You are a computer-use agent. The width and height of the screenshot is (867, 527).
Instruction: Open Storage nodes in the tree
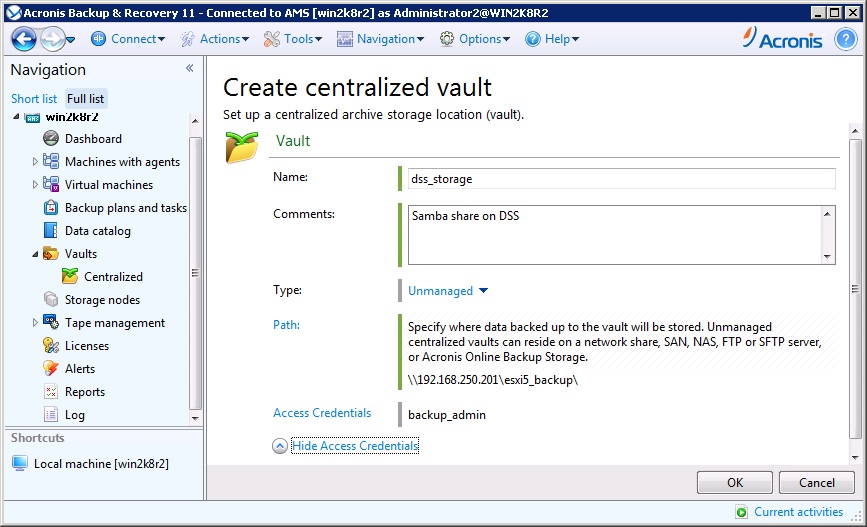point(102,300)
